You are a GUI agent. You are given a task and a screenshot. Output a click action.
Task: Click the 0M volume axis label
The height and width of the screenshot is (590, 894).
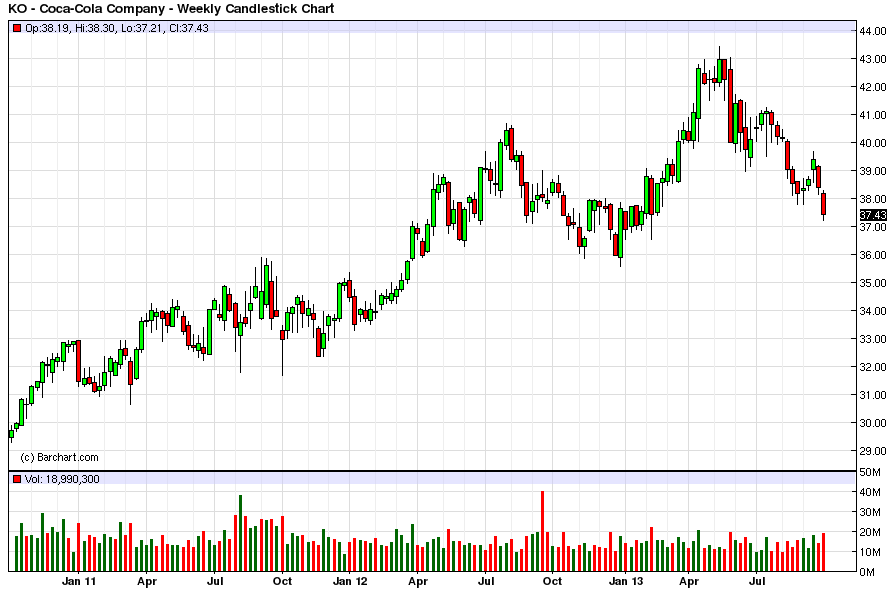click(x=867, y=572)
